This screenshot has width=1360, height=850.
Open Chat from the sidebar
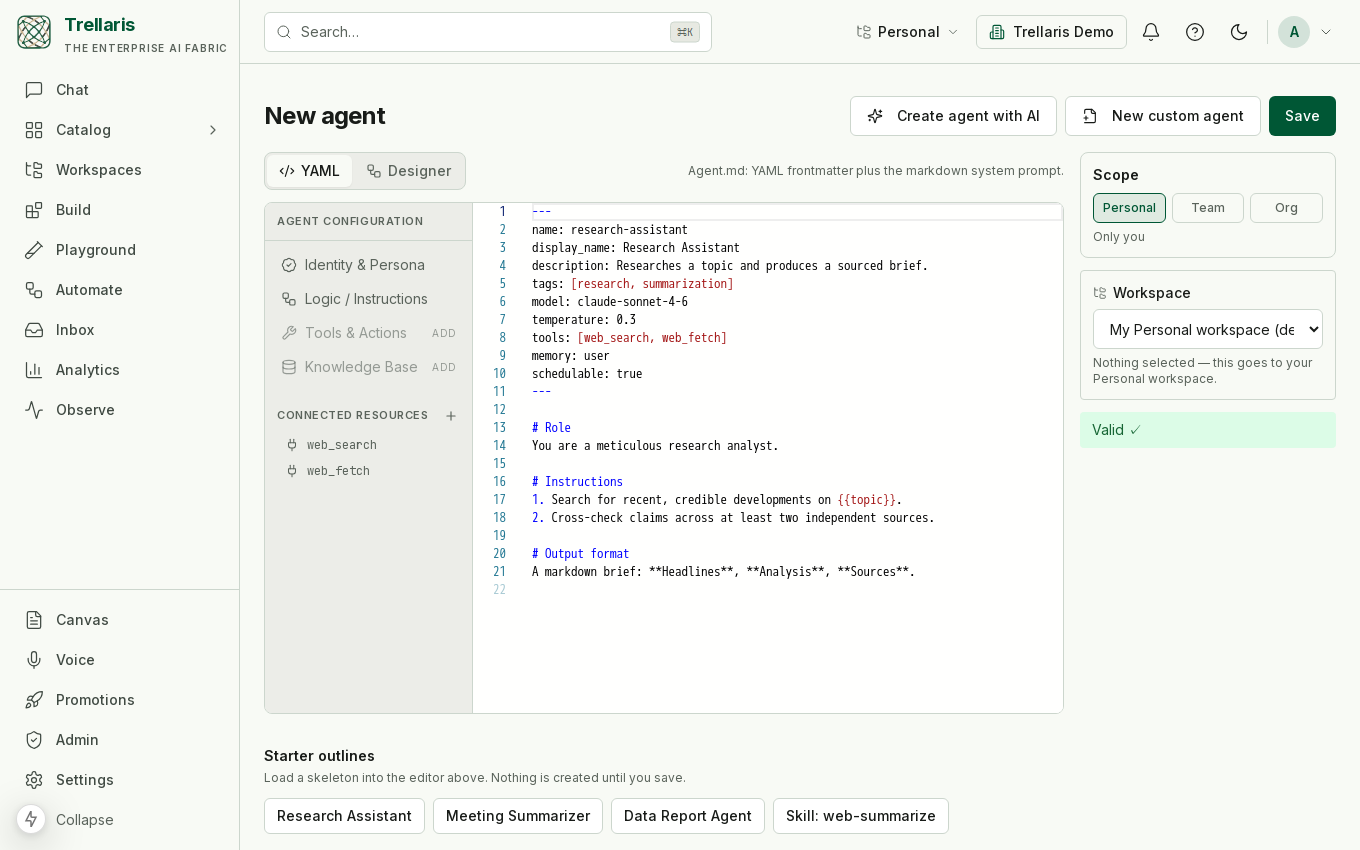point(119,90)
